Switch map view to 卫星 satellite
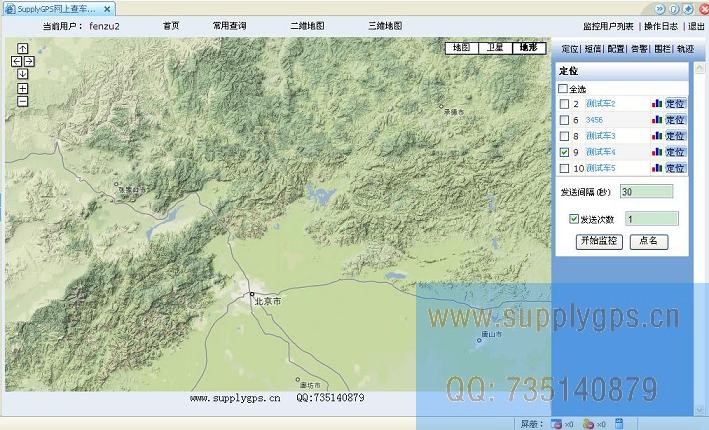This screenshot has width=709, height=430. click(493, 47)
